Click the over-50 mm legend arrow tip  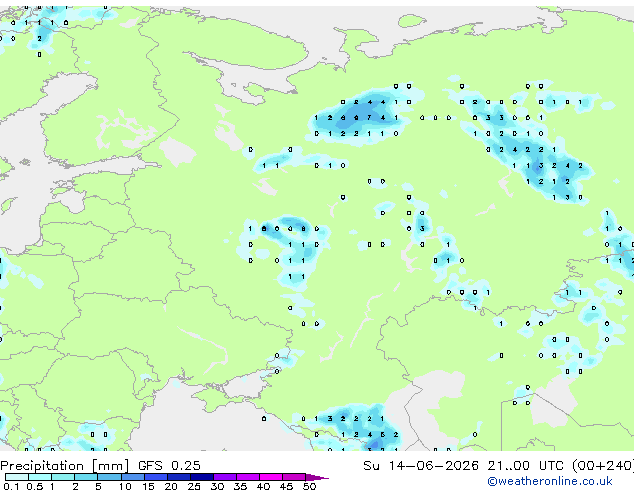coord(317,477)
